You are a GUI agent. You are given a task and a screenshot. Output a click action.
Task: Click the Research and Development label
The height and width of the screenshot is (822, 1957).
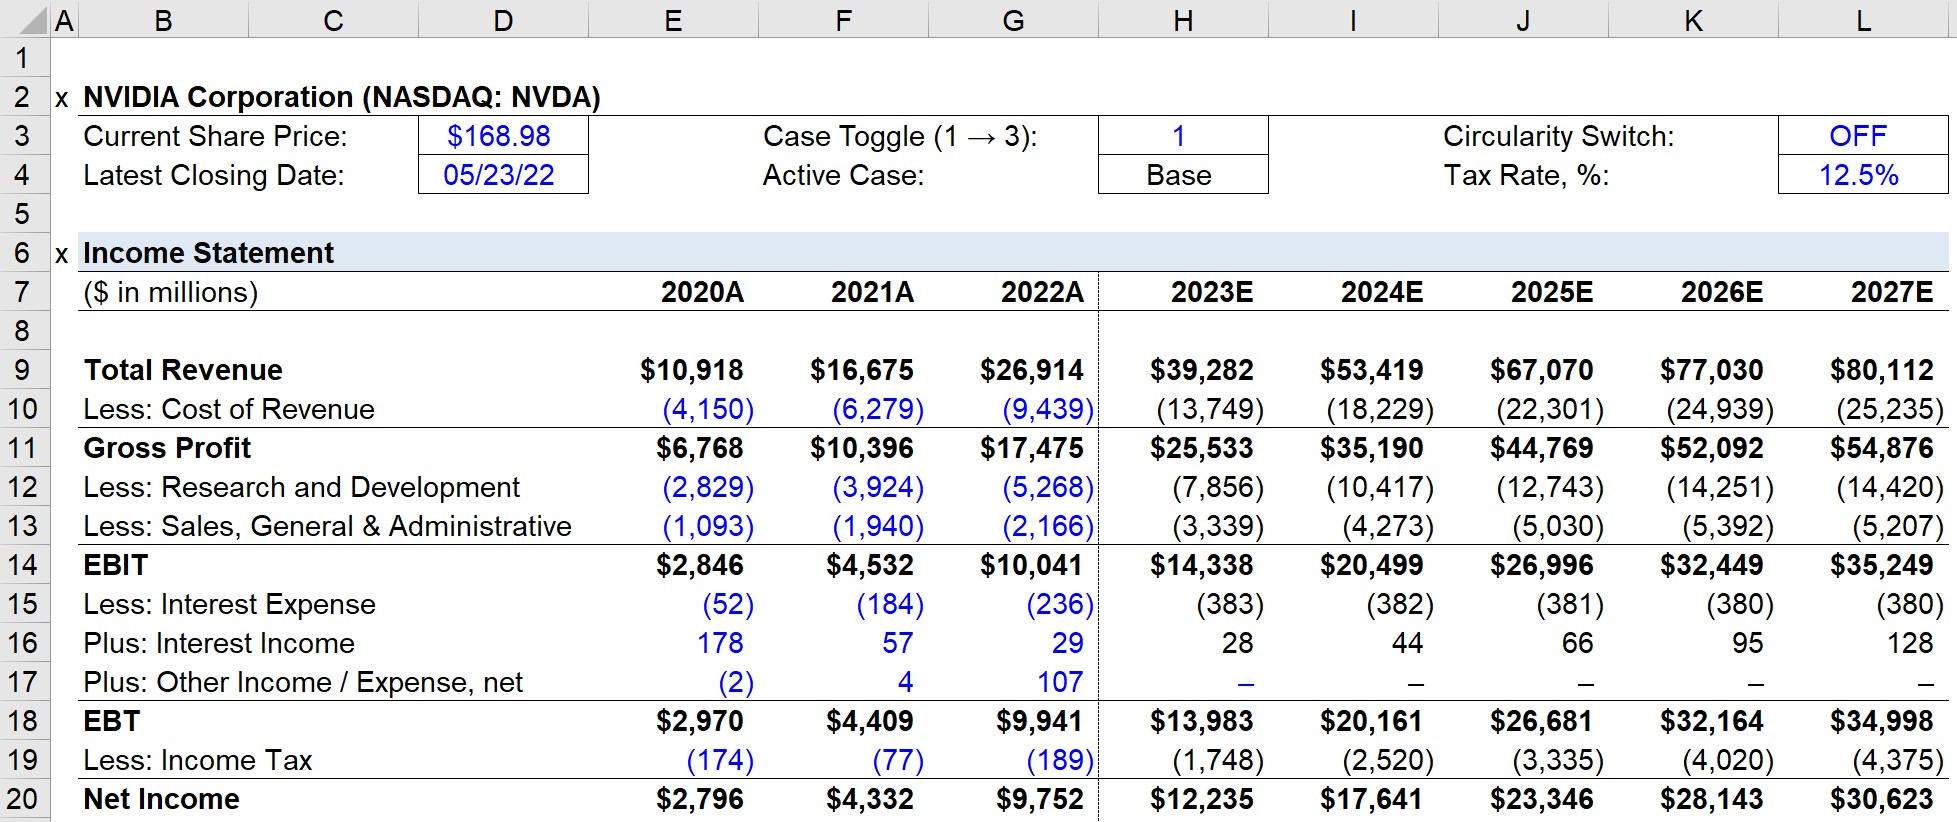point(301,487)
